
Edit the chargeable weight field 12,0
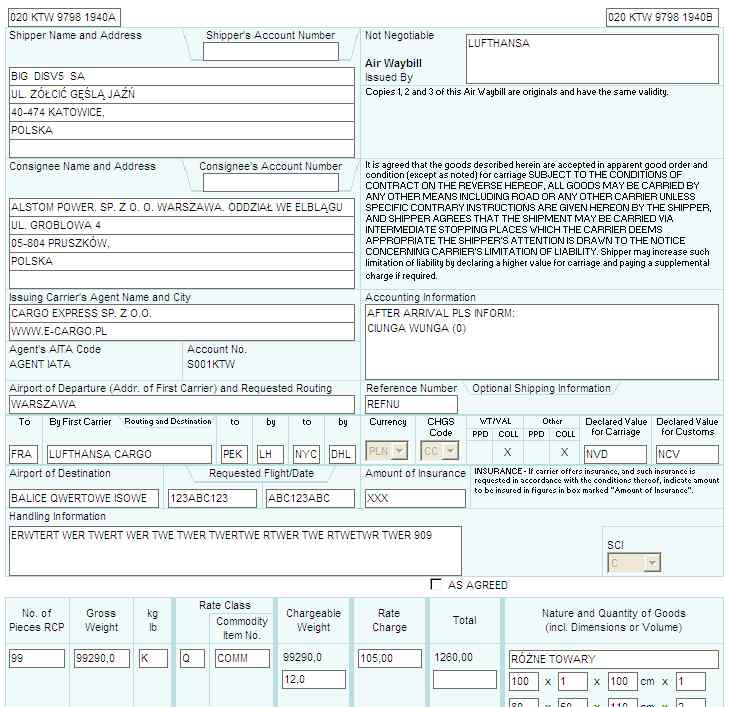click(314, 680)
